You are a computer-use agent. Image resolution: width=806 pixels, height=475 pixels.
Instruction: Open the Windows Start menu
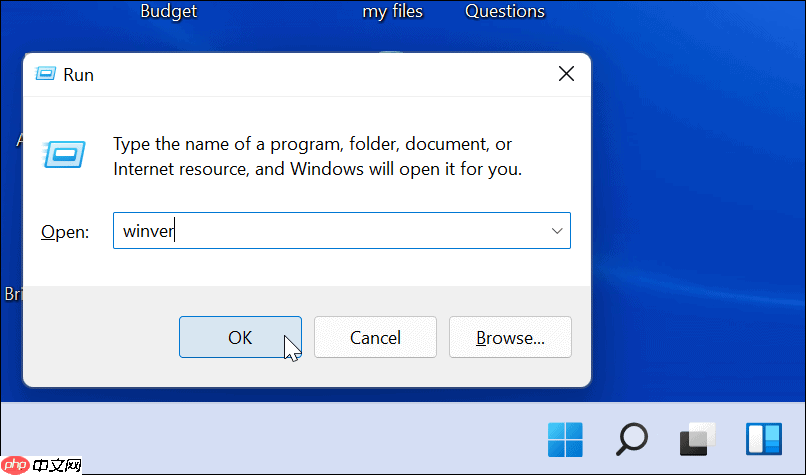[x=565, y=439]
